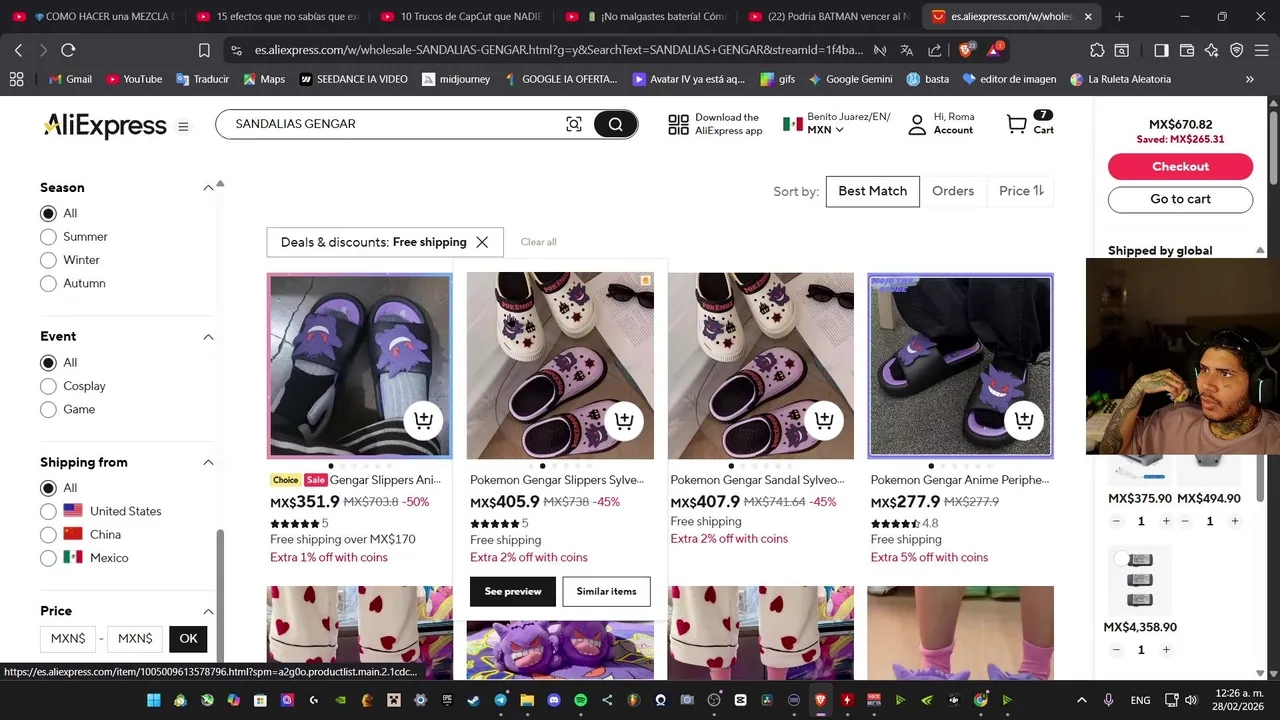The image size is (1280, 720).
Task: Sort results by Orders
Action: click(953, 191)
